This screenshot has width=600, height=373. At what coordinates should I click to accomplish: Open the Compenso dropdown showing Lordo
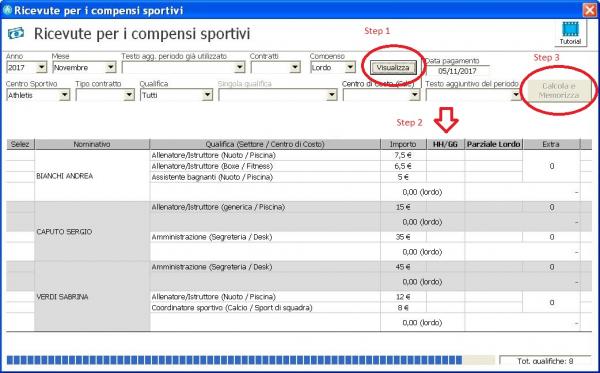pyautogui.click(x=350, y=68)
